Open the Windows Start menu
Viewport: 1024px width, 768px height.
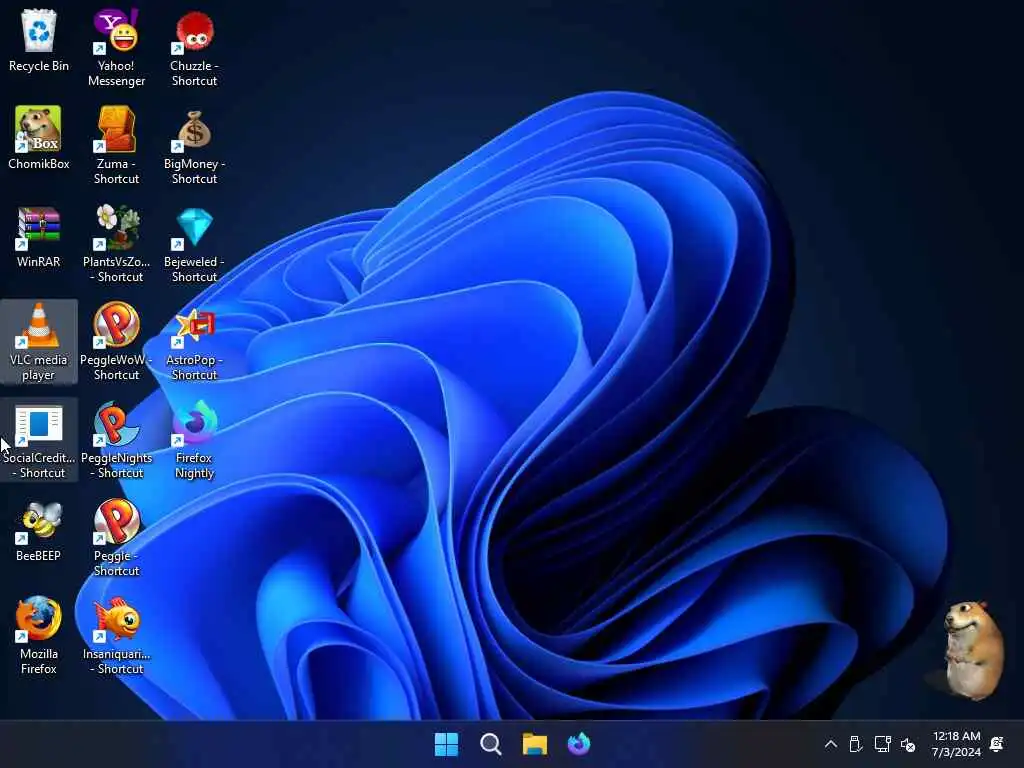coord(447,744)
